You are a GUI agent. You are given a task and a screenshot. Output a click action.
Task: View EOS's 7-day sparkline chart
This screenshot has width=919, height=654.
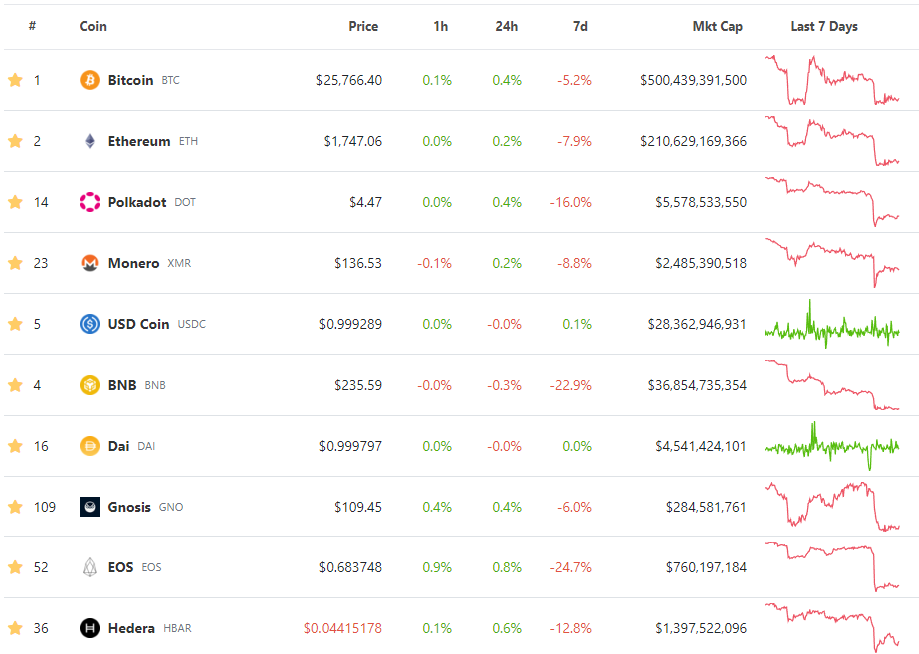[x=832, y=567]
